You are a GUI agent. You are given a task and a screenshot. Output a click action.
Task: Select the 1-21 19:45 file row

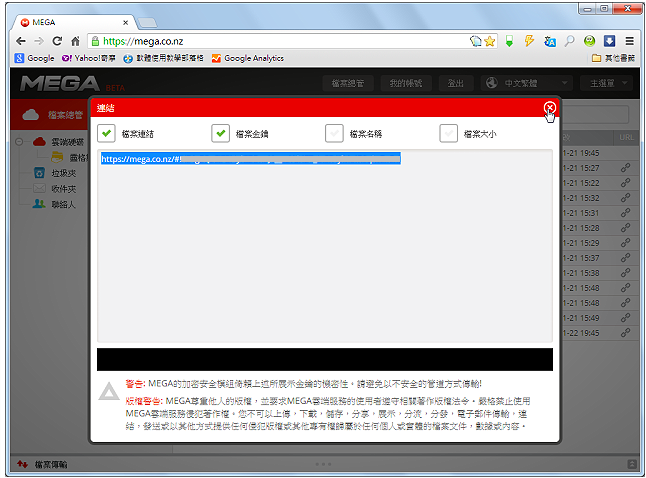point(601,153)
